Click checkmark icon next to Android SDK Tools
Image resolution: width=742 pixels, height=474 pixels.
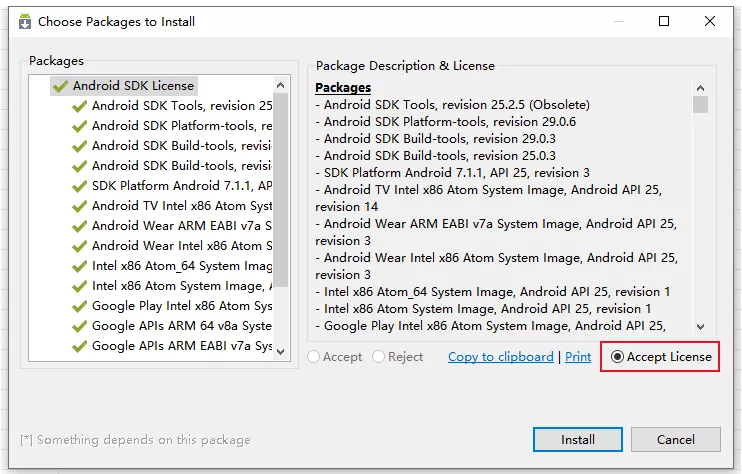click(x=80, y=106)
